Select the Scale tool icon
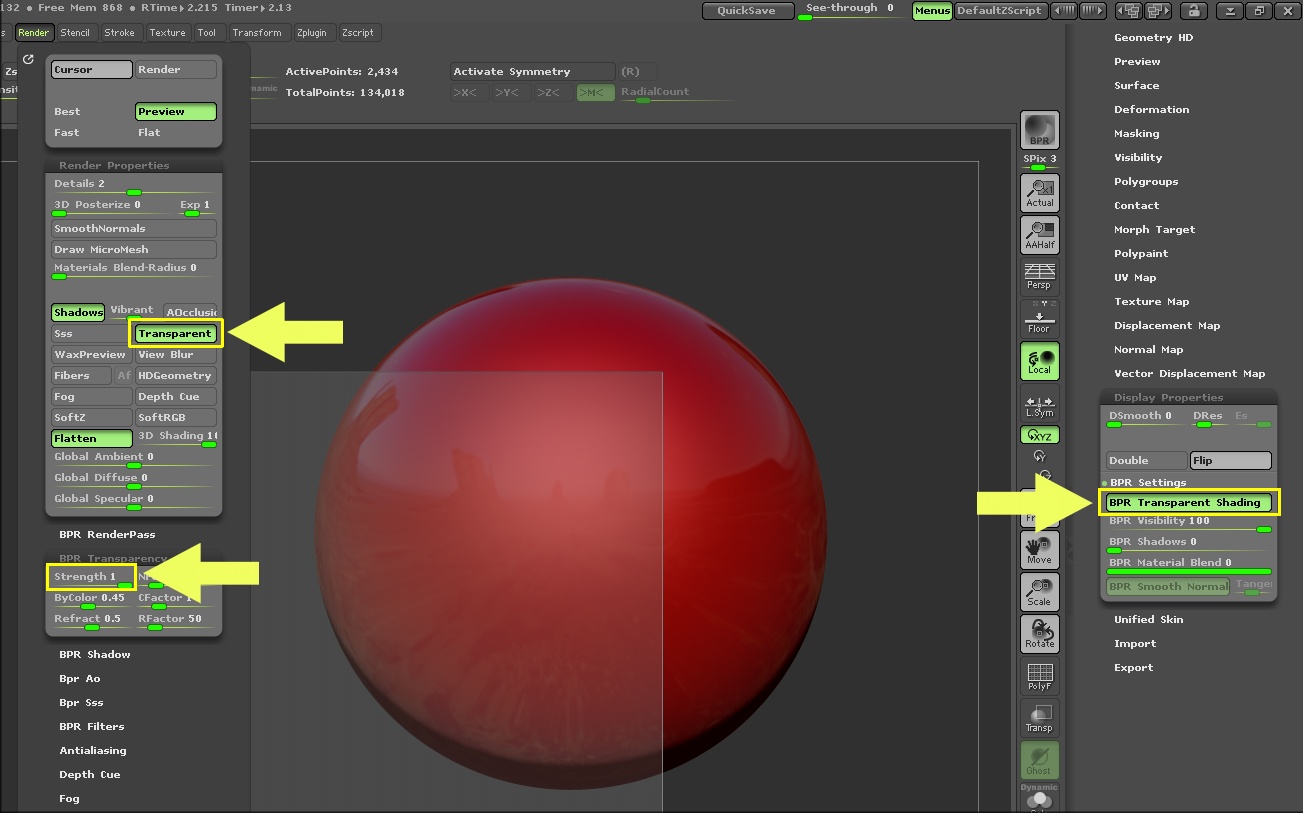 [x=1039, y=592]
